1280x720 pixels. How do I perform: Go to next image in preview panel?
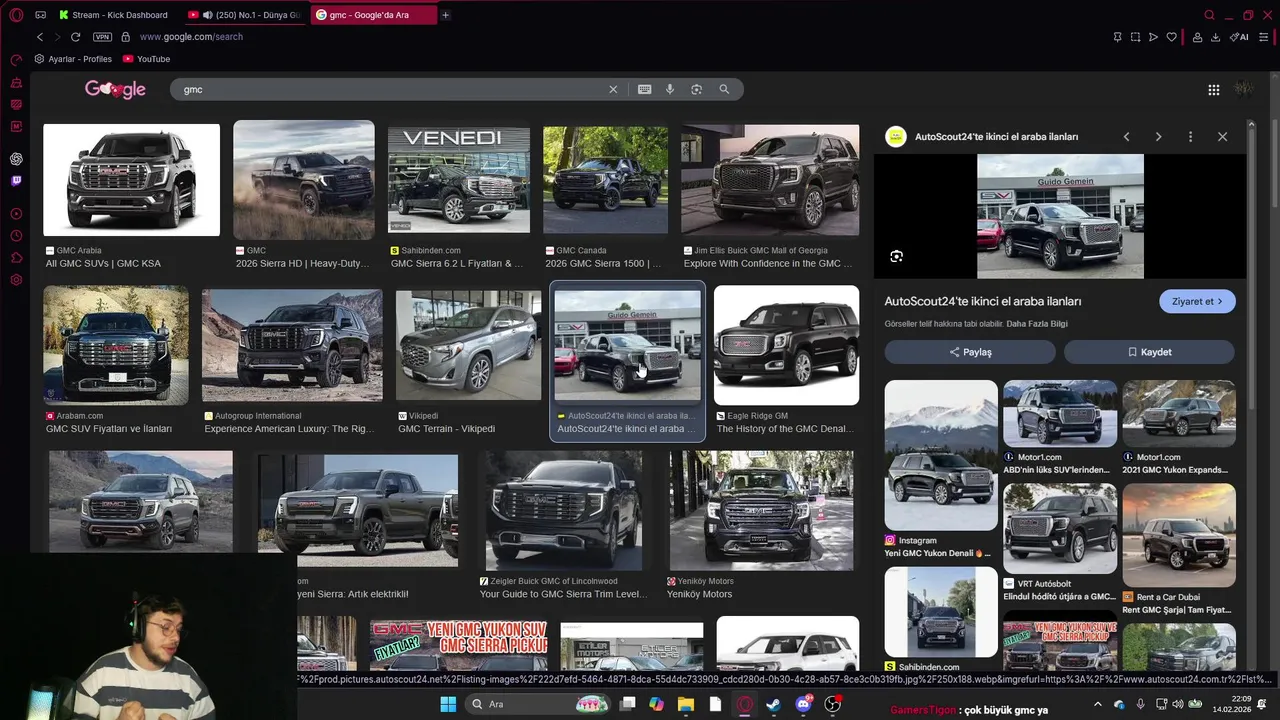coord(1158,137)
